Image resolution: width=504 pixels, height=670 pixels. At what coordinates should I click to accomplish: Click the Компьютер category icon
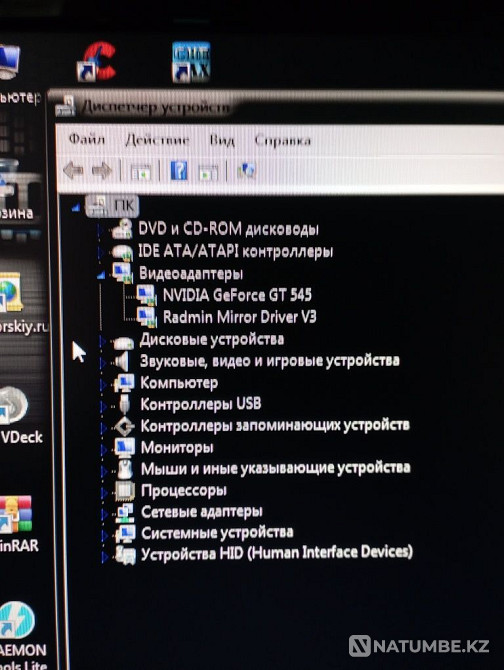click(125, 383)
